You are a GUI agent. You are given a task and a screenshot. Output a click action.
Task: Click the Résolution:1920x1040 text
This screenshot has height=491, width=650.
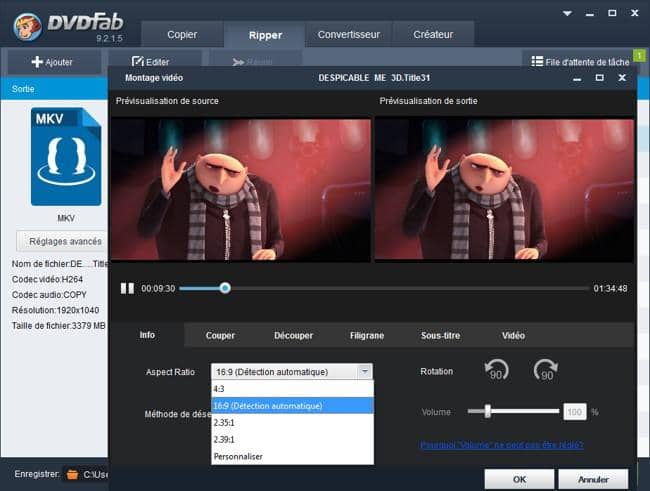point(55,310)
